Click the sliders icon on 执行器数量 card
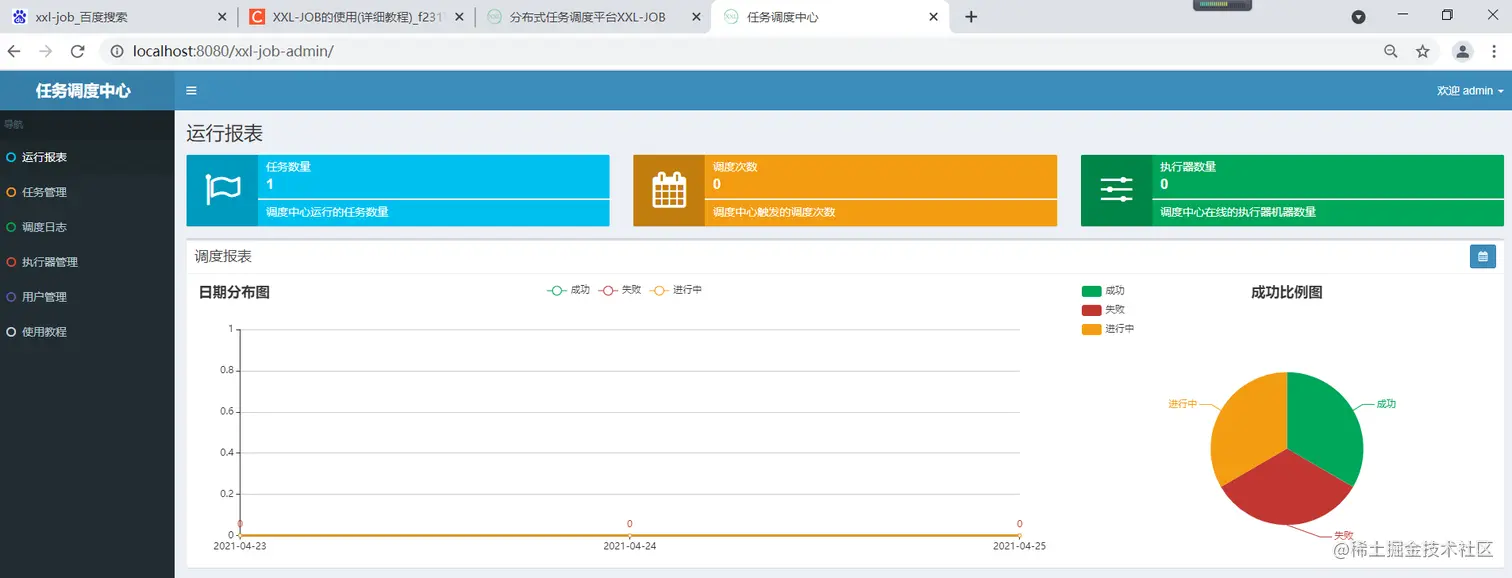Viewport: 1512px width, 578px height. click(x=1116, y=190)
